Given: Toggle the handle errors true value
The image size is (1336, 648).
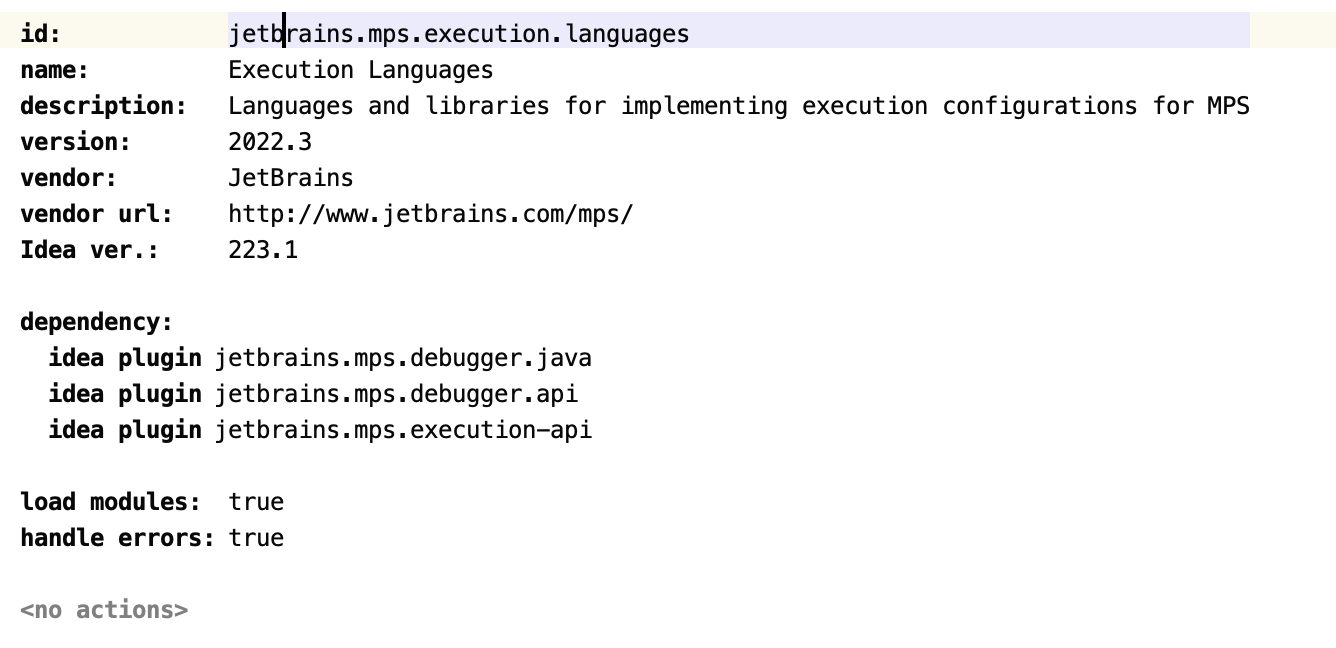Looking at the screenshot, I should [x=256, y=538].
